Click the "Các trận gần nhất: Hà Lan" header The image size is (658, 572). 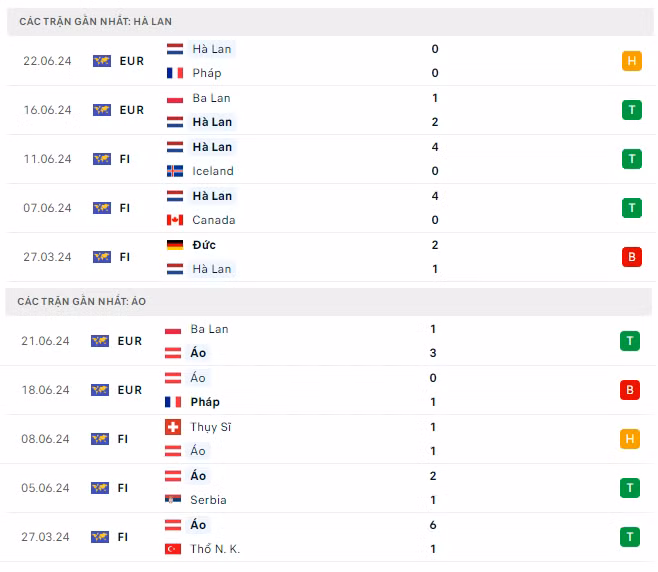click(96, 21)
